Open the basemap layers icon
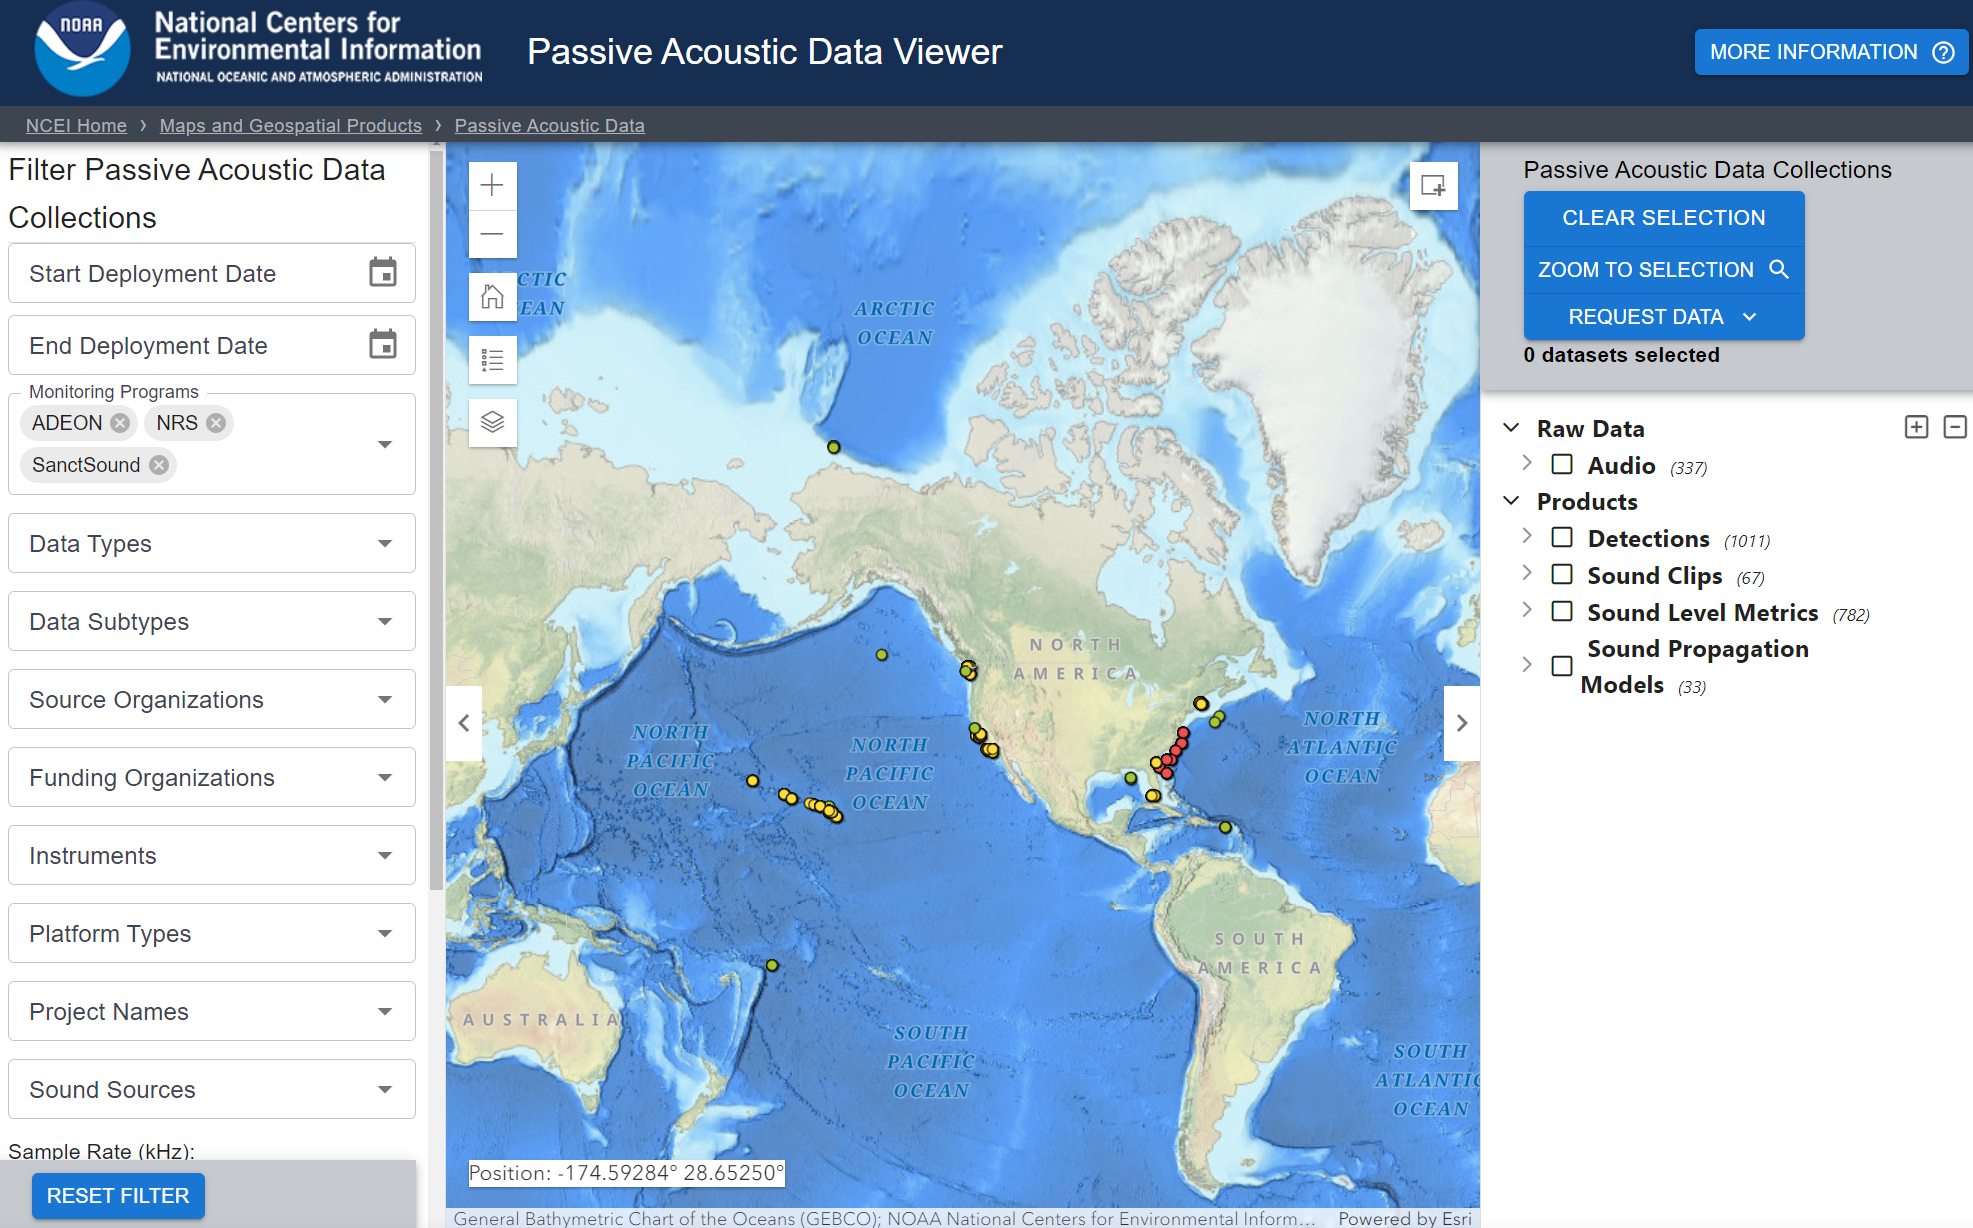 click(492, 422)
